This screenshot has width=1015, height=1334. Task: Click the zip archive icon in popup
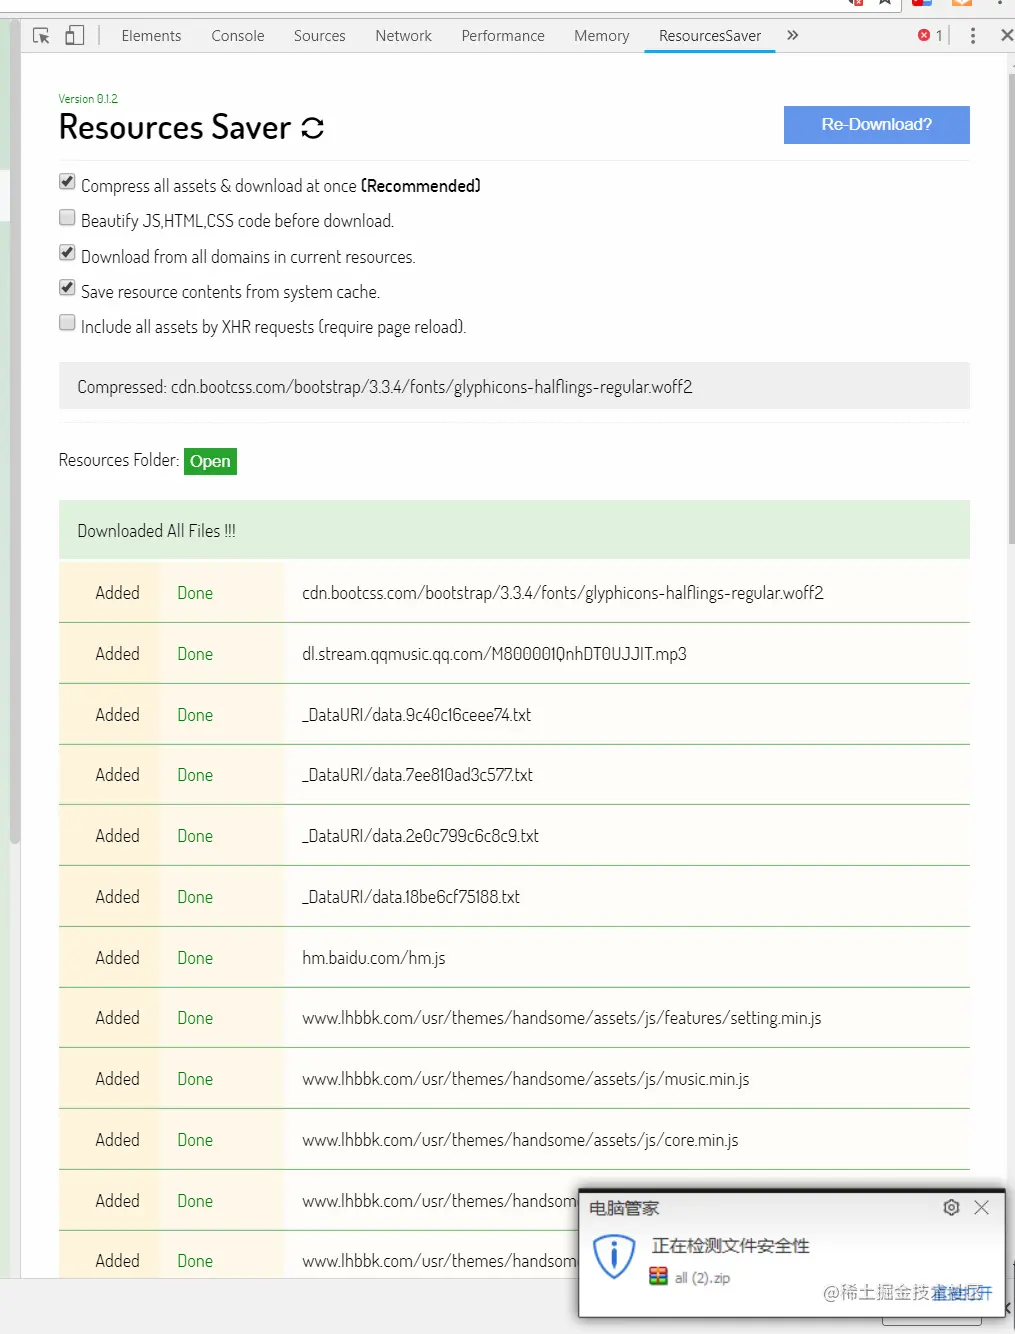click(x=658, y=1276)
